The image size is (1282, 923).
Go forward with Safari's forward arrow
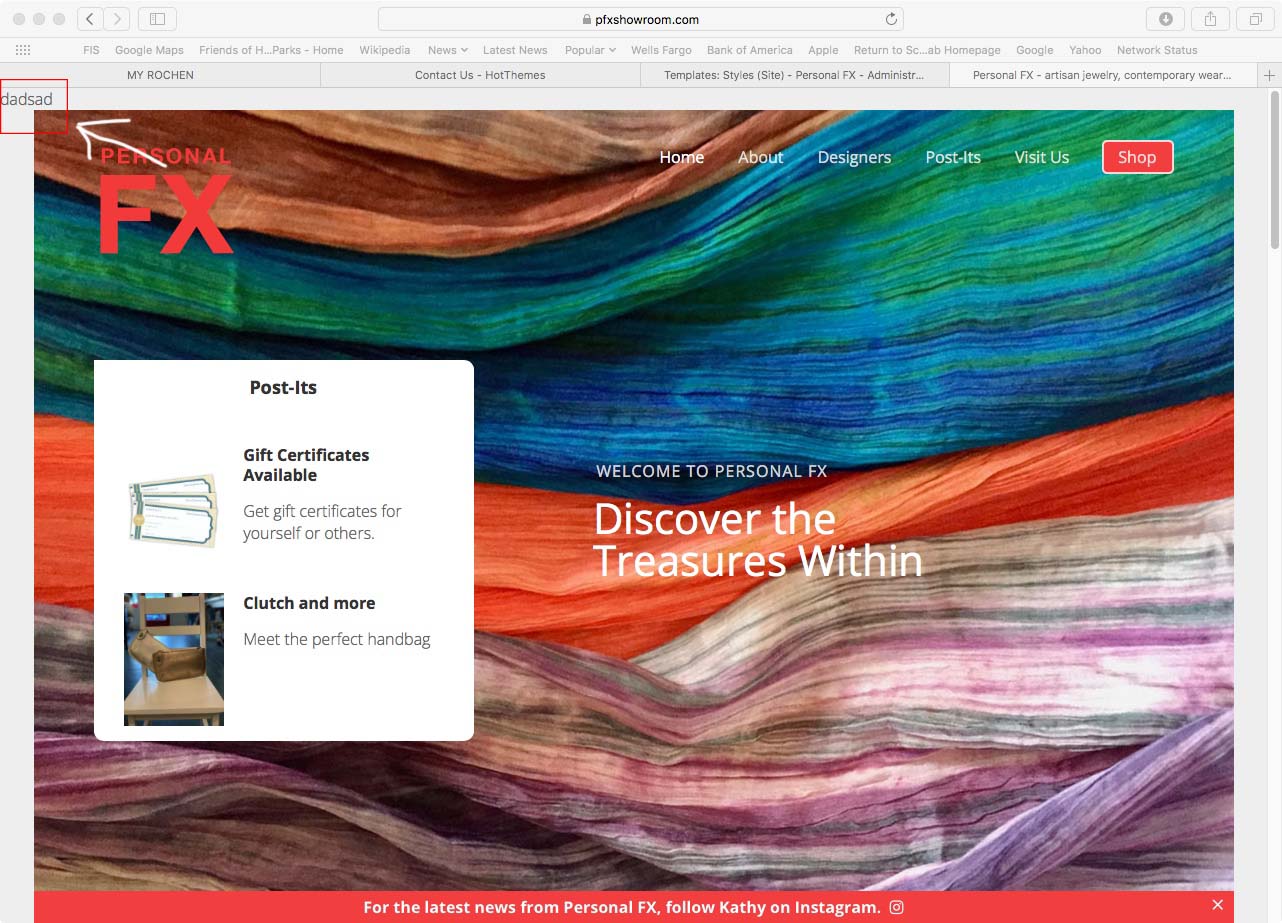click(x=117, y=19)
